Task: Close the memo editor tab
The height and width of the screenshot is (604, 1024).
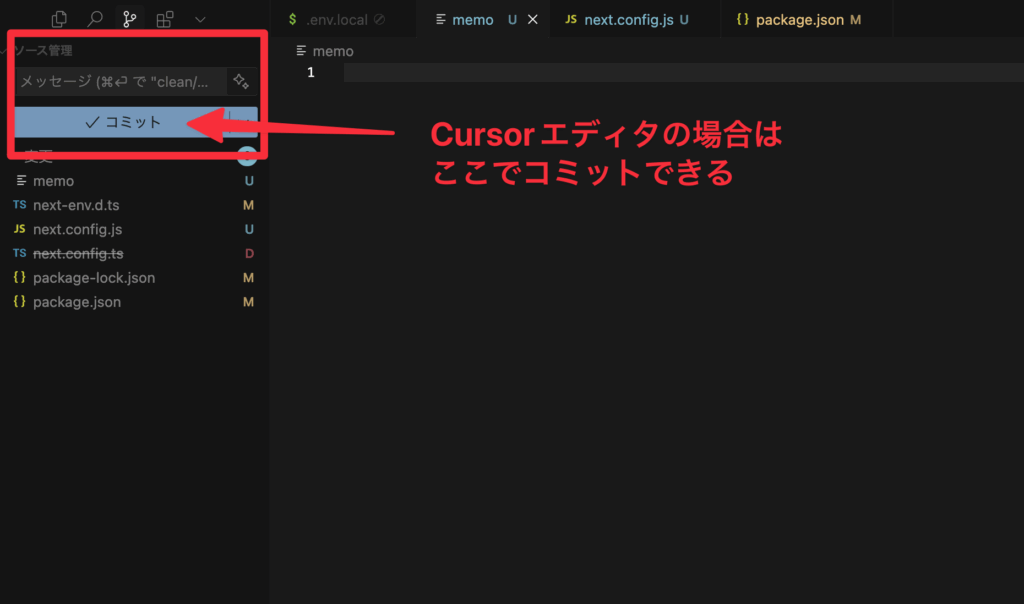Action: click(x=531, y=18)
